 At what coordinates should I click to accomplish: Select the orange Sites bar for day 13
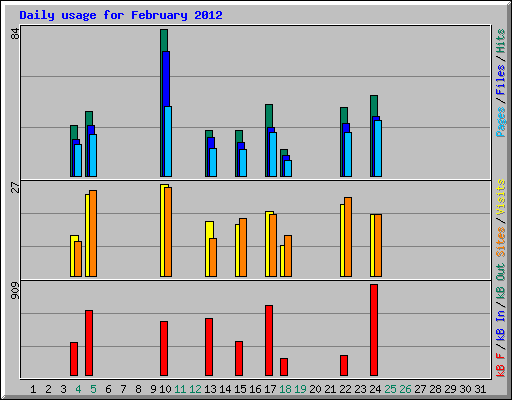[x=213, y=257]
